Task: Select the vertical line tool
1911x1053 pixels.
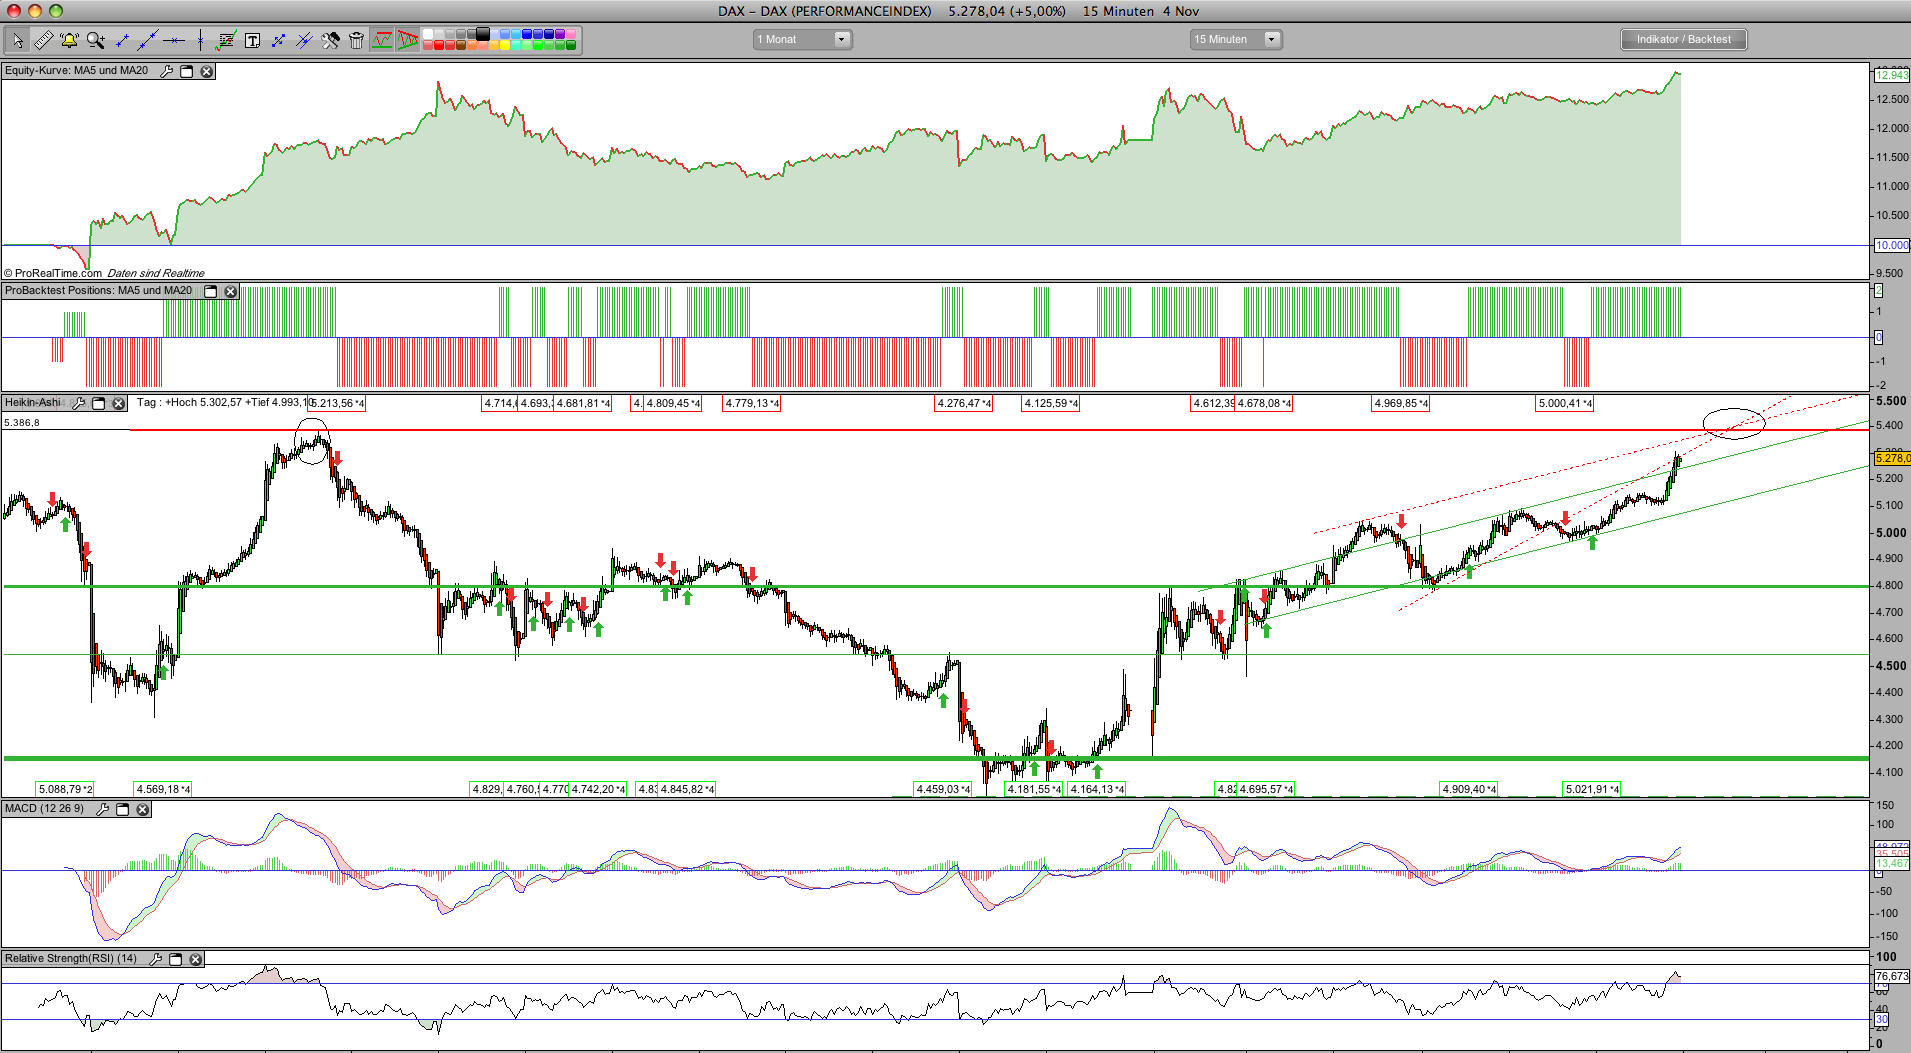Action: [x=200, y=40]
